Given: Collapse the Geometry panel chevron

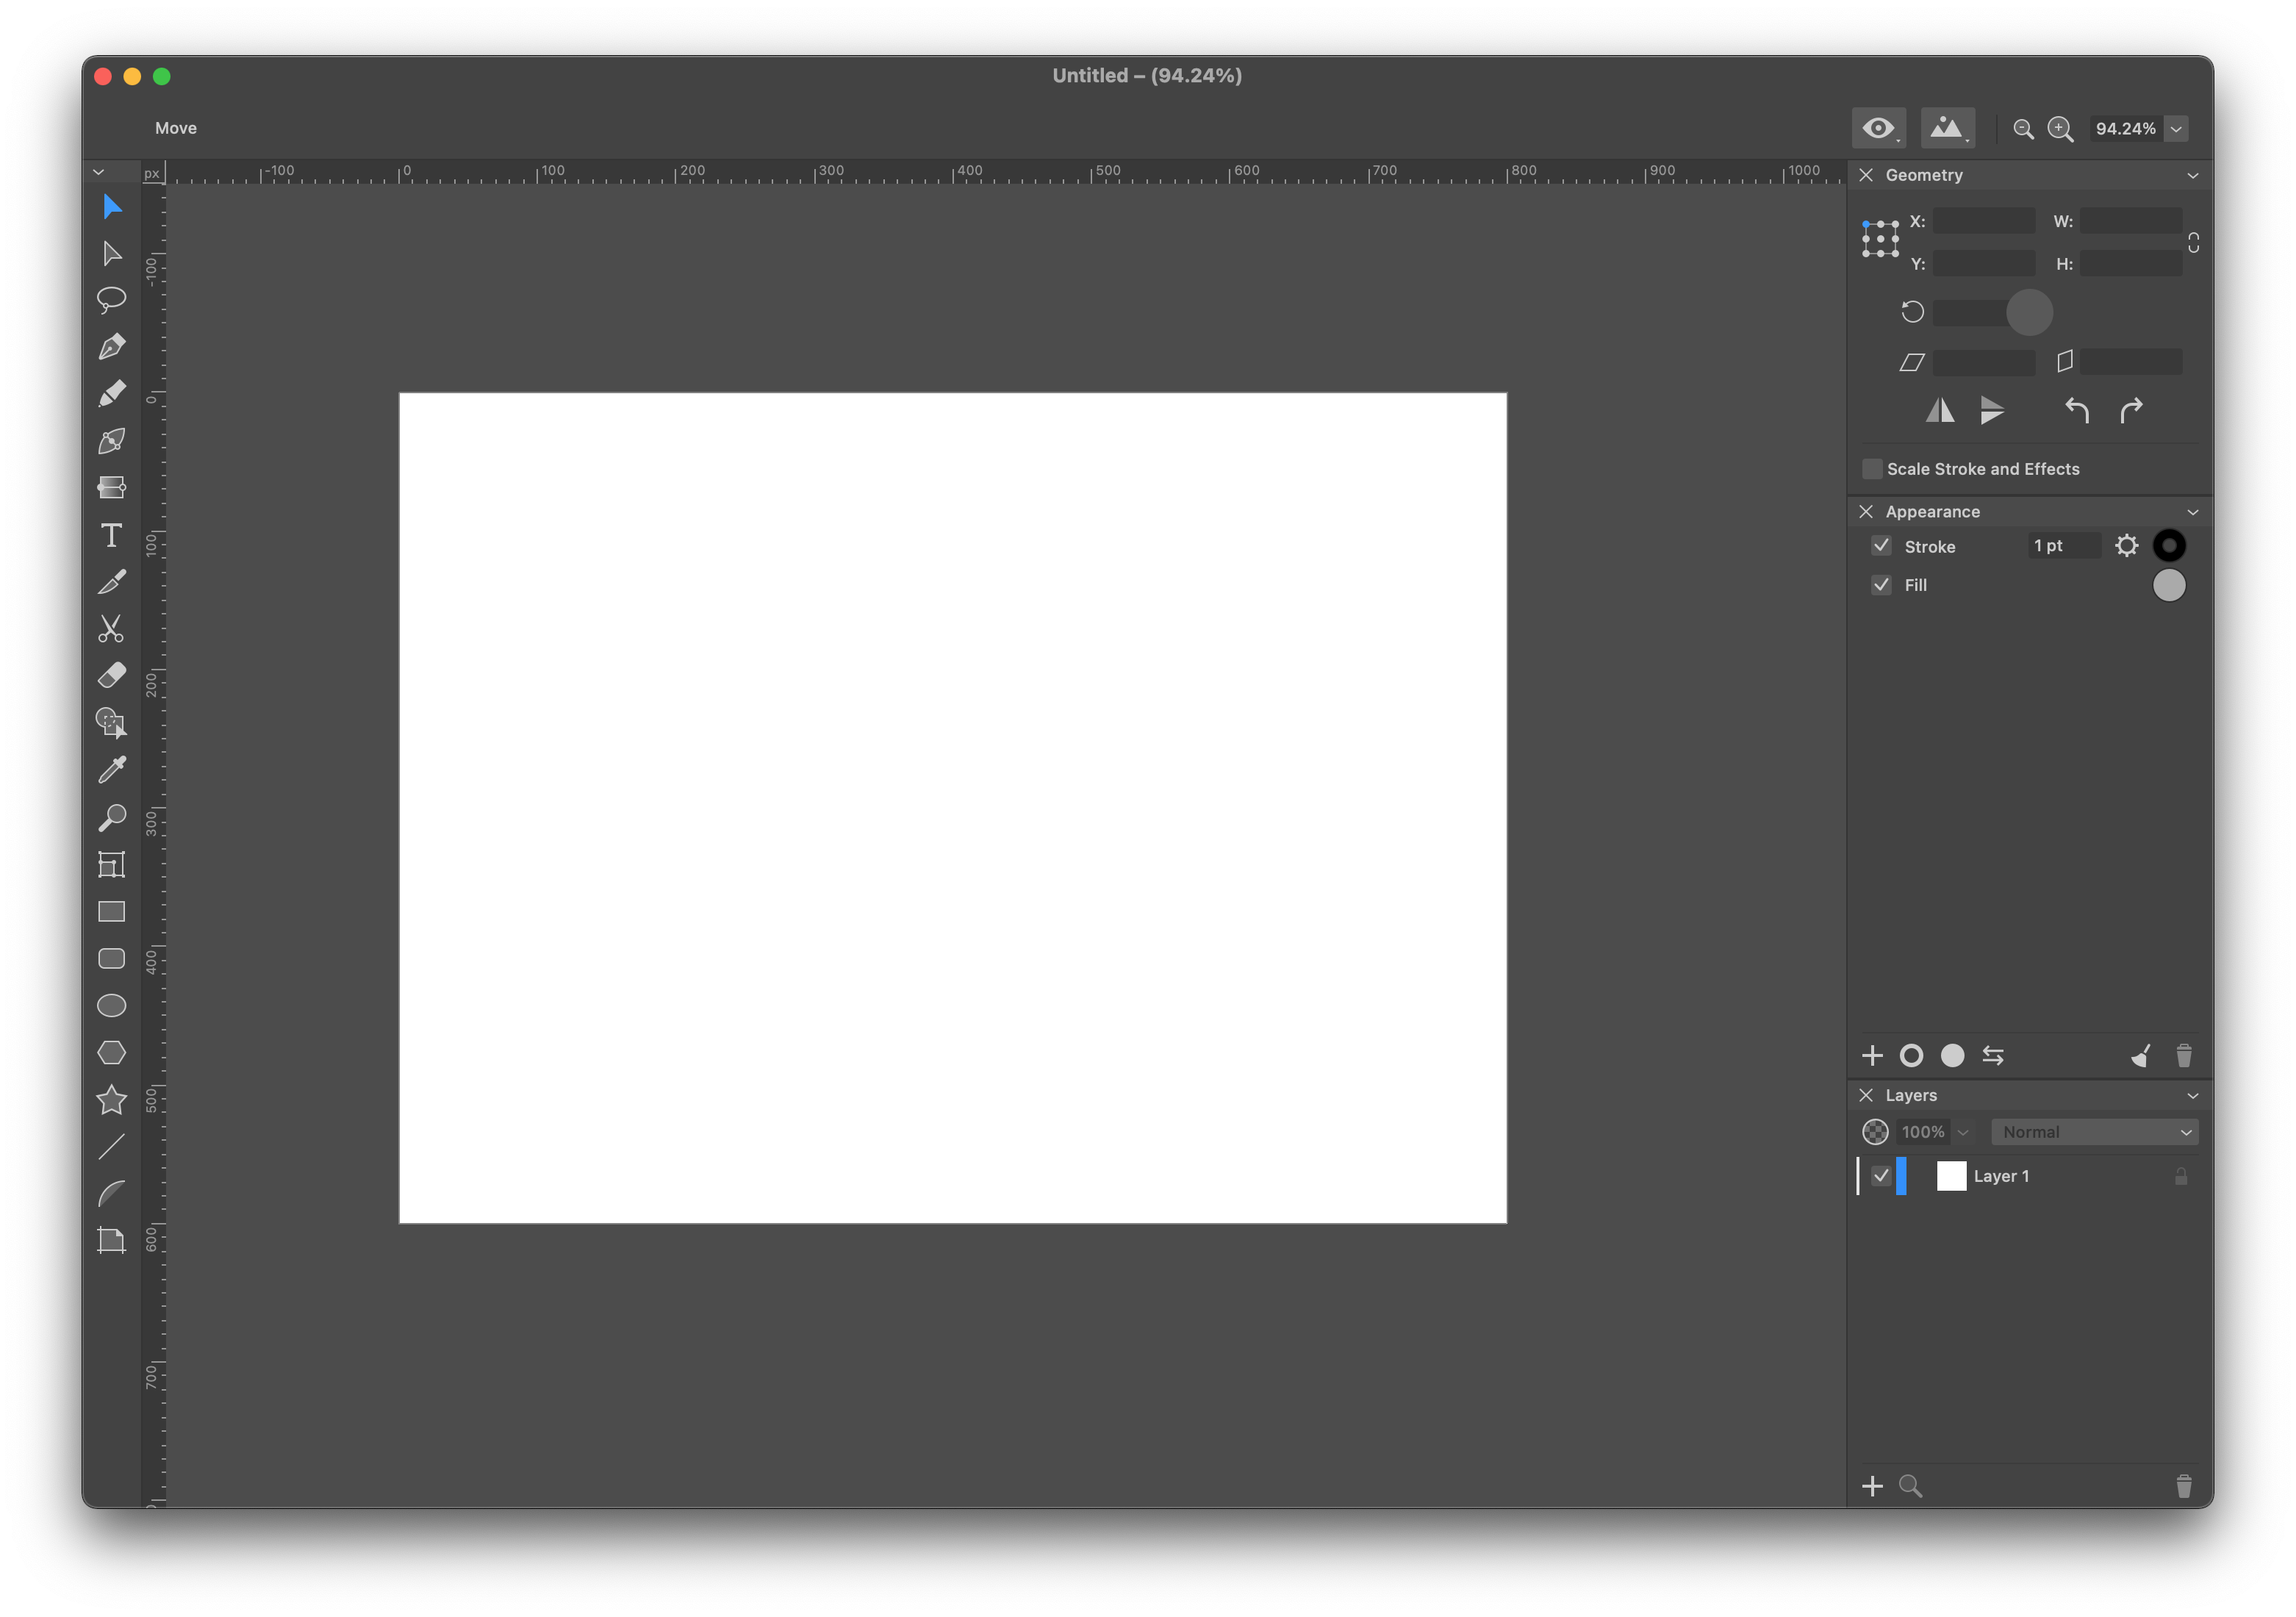Looking at the screenshot, I should (x=2193, y=176).
